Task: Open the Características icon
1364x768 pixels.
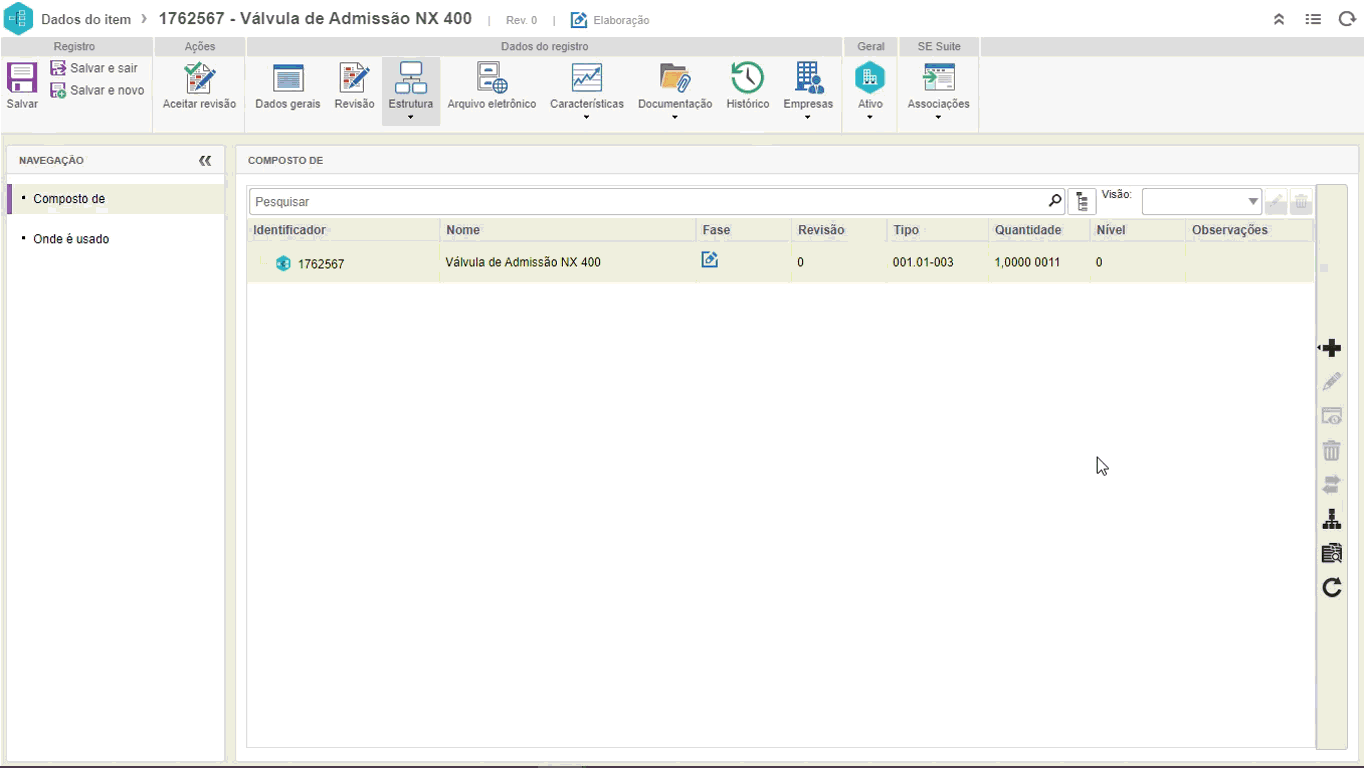Action: pyautogui.click(x=587, y=78)
